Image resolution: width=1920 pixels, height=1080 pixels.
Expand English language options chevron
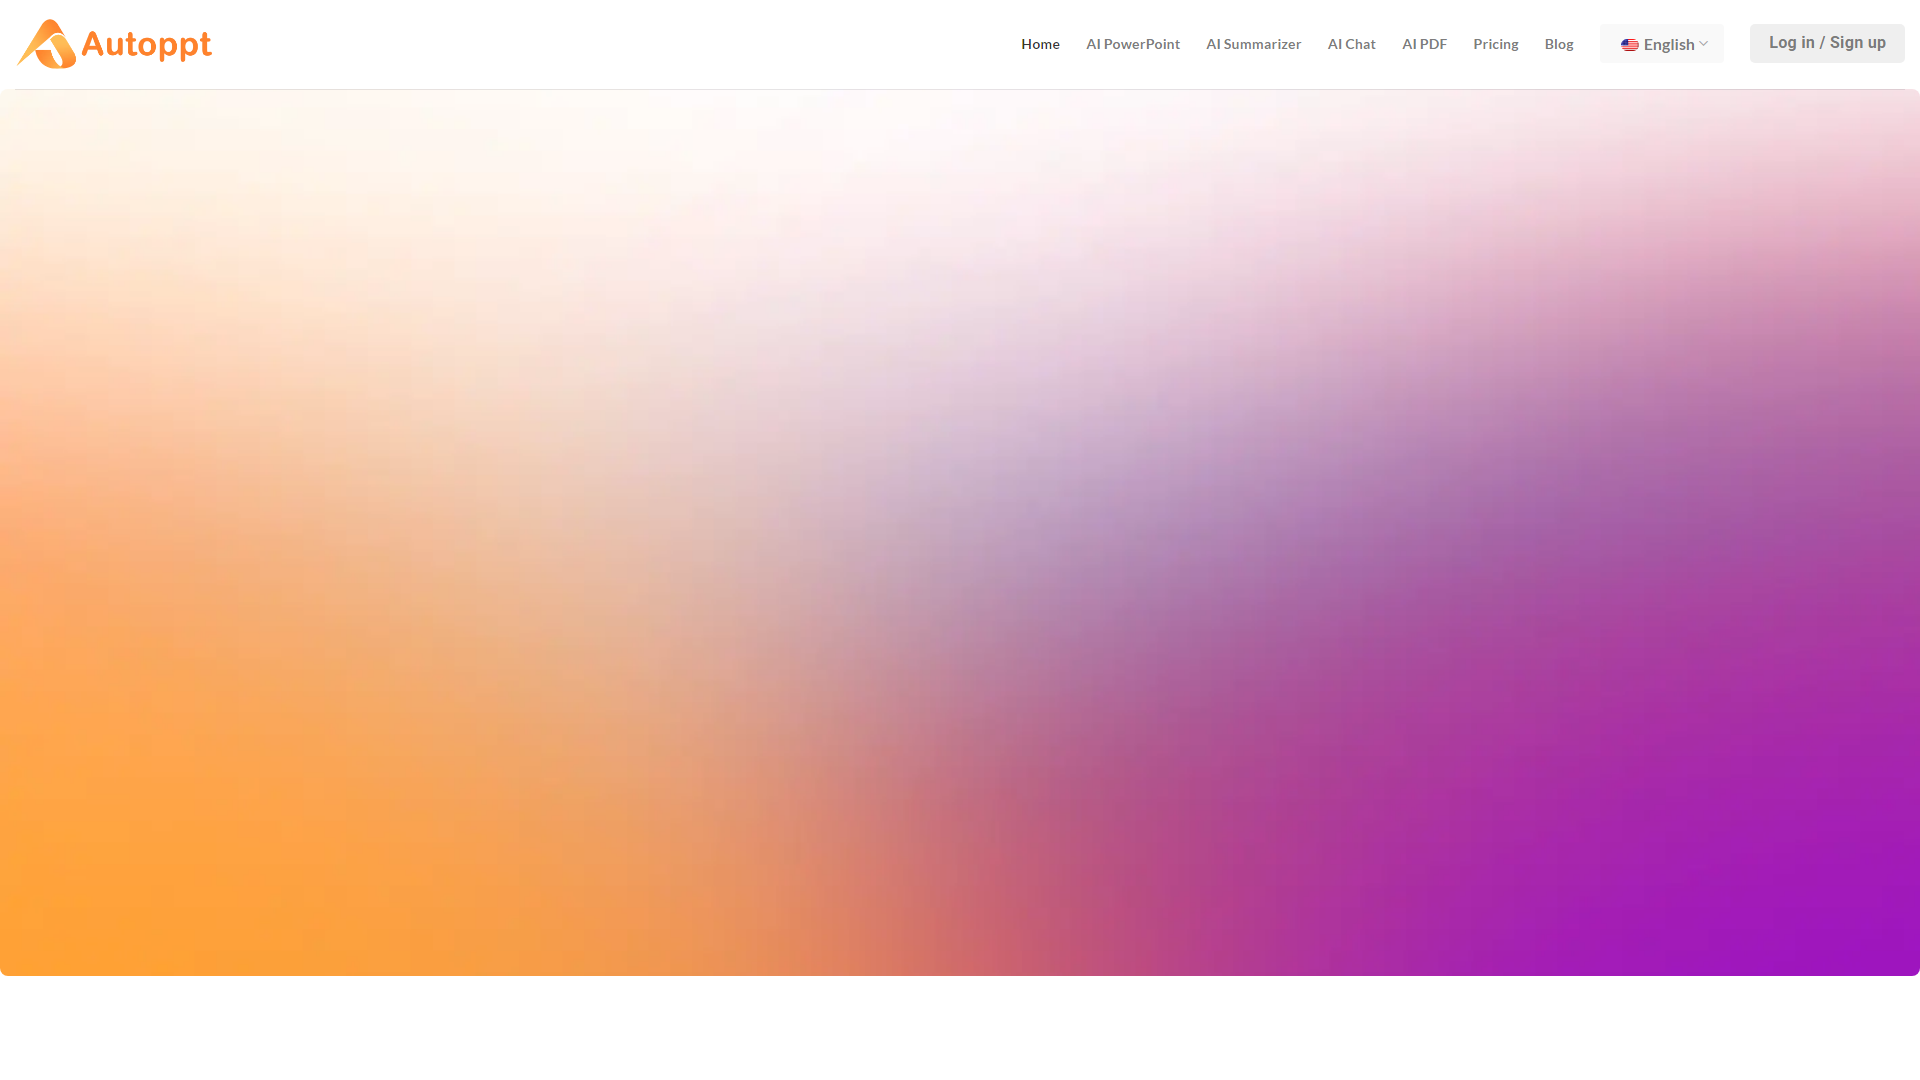[1704, 44]
